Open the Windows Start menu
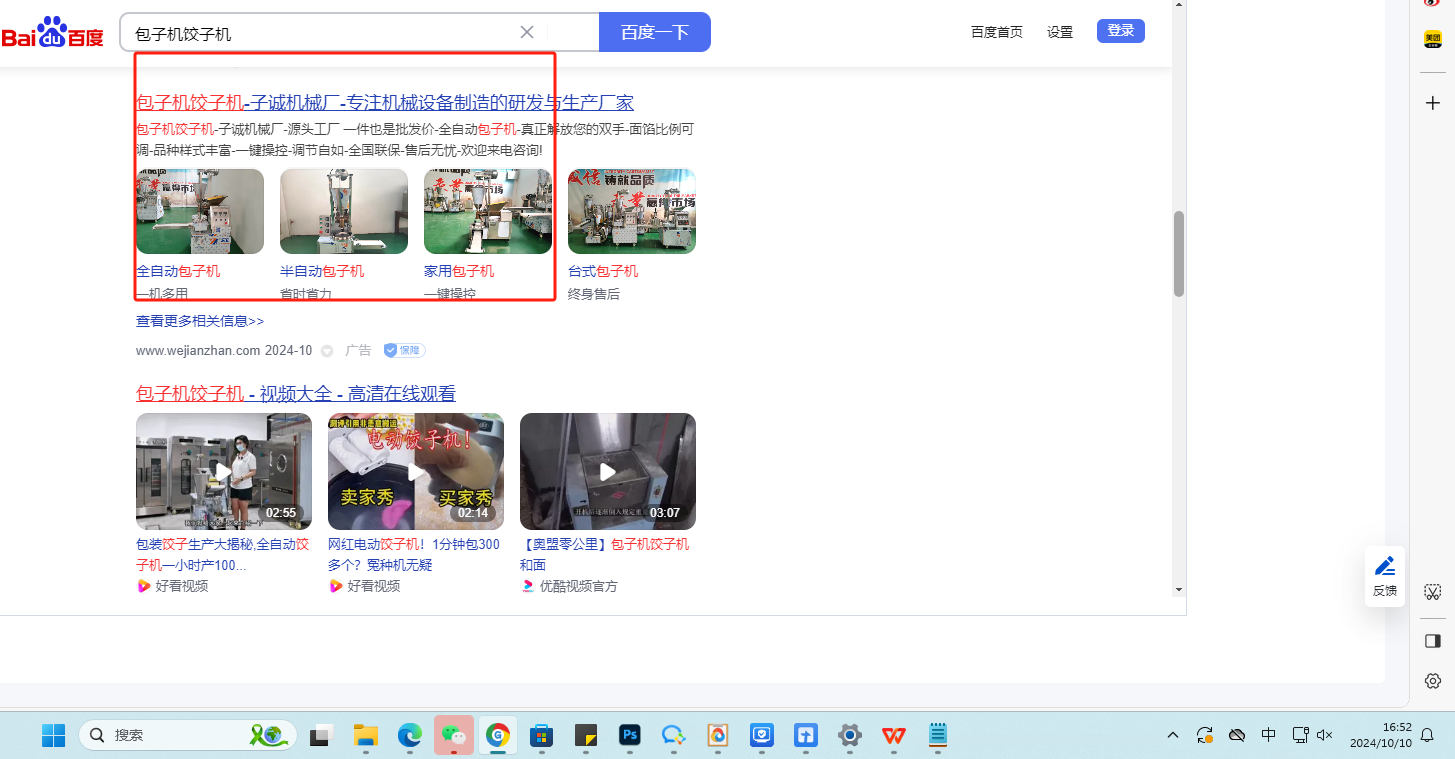Image resolution: width=1455 pixels, height=759 pixels. (x=53, y=735)
